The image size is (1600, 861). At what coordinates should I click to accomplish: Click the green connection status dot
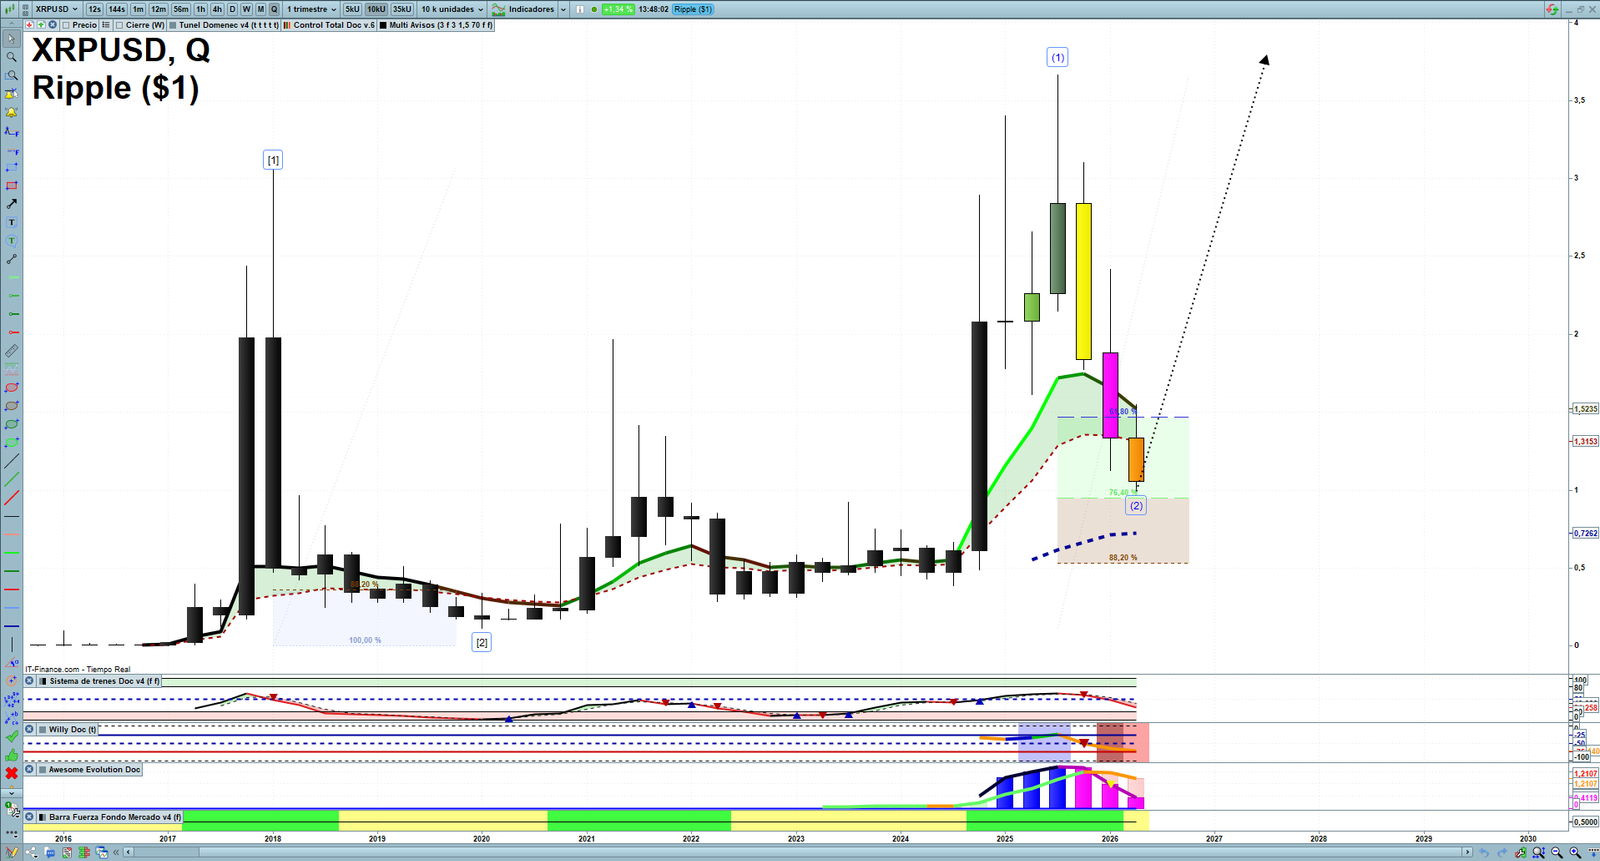tap(594, 9)
